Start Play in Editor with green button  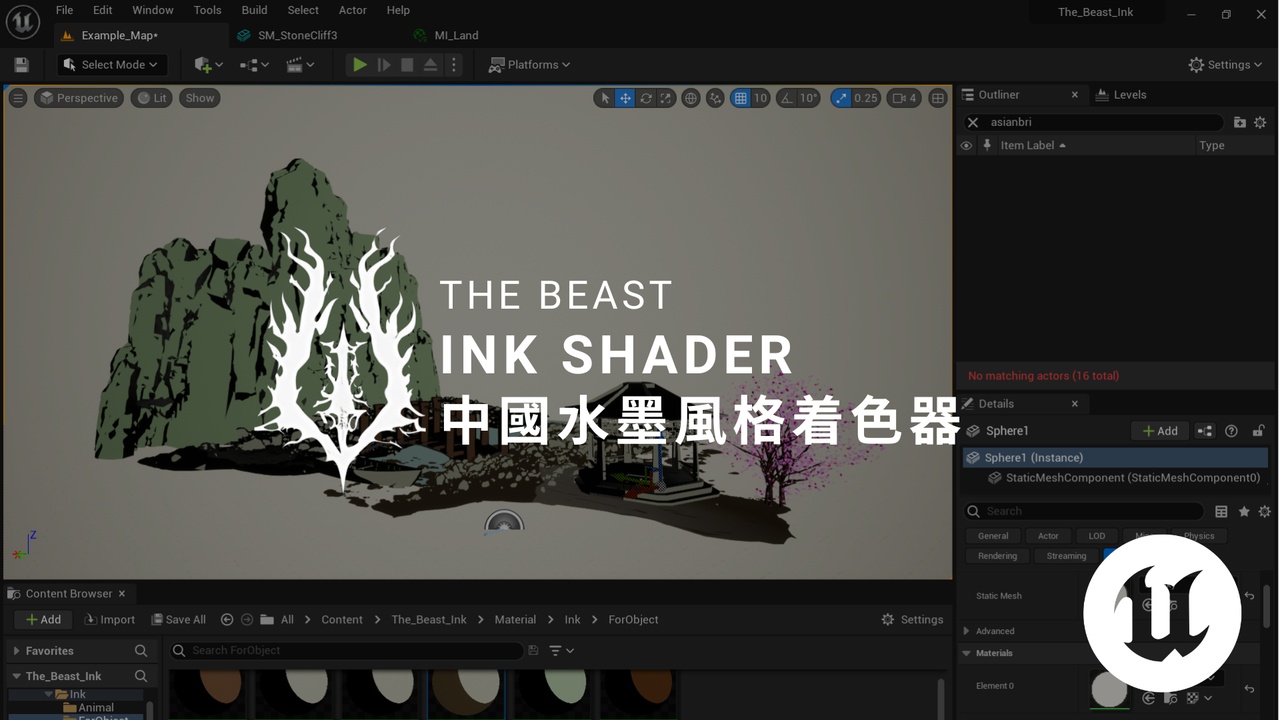pyautogui.click(x=359, y=65)
